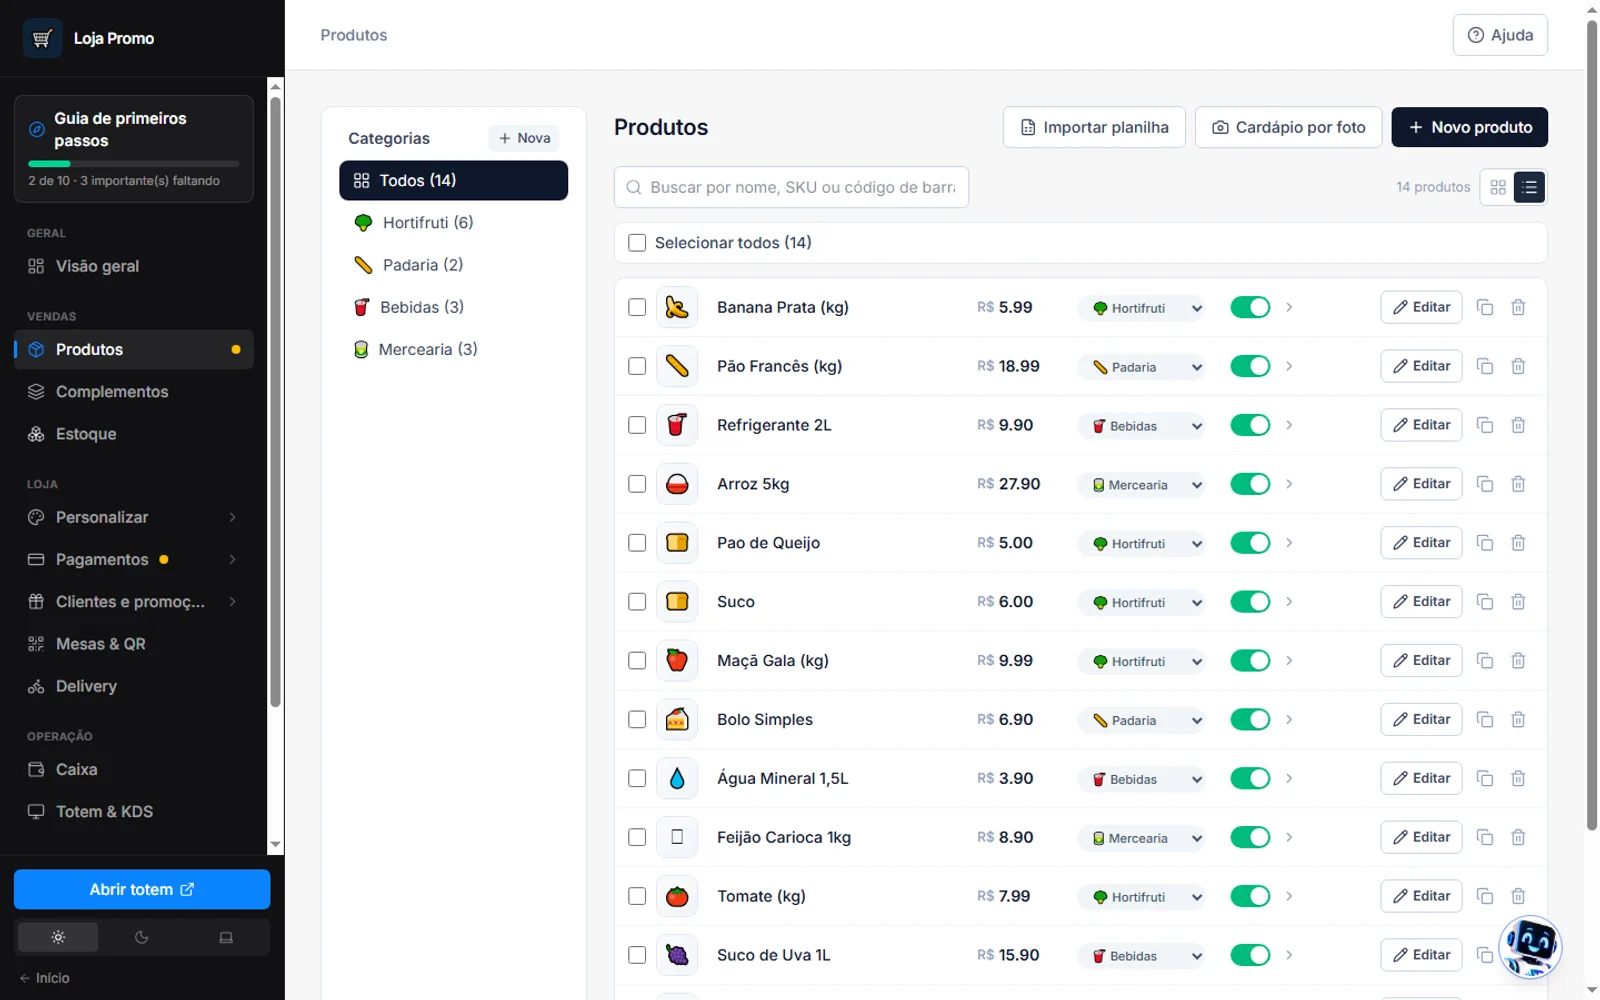Viewport: 1600px width, 1000px height.
Task: Open category dropdown for Banana Prata (kg)
Action: point(1141,308)
